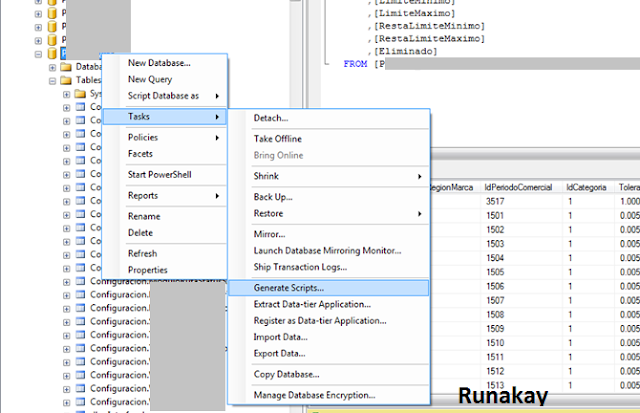Open the Policies submenu
This screenshot has width=640, height=413.
pos(164,137)
